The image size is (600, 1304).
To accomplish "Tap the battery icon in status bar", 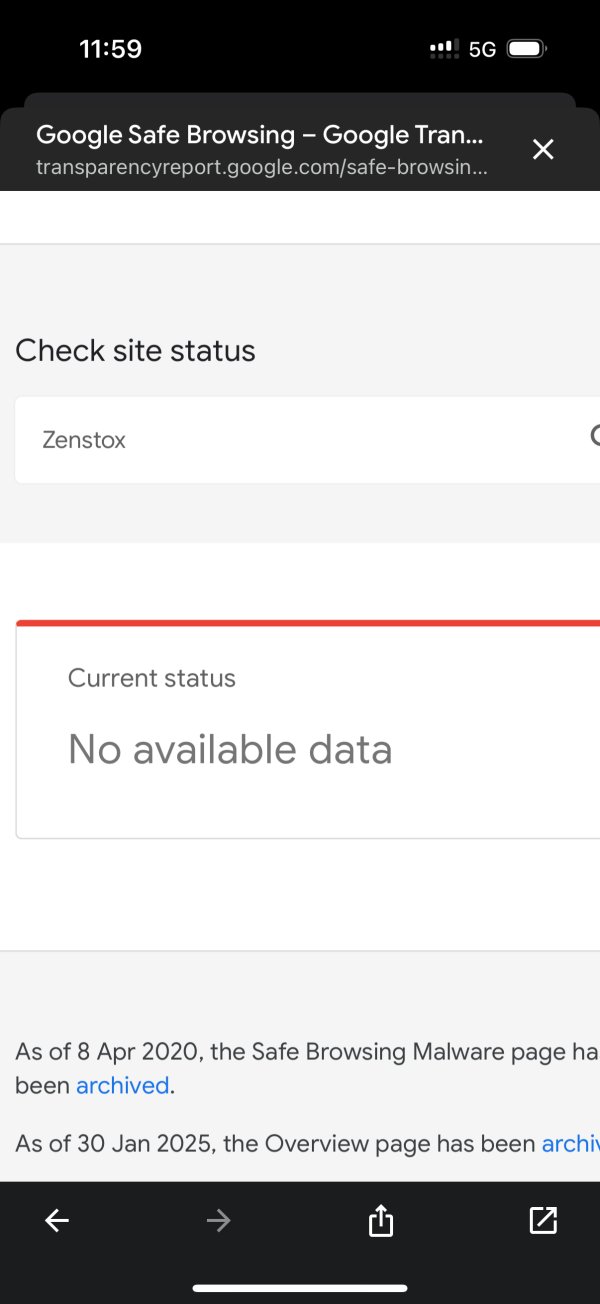I will pos(526,49).
